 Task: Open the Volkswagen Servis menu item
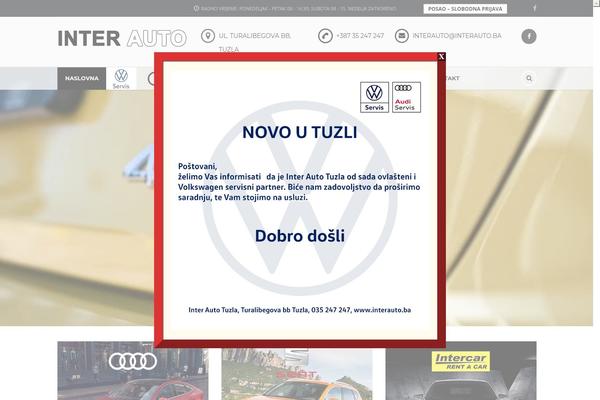coord(121,79)
